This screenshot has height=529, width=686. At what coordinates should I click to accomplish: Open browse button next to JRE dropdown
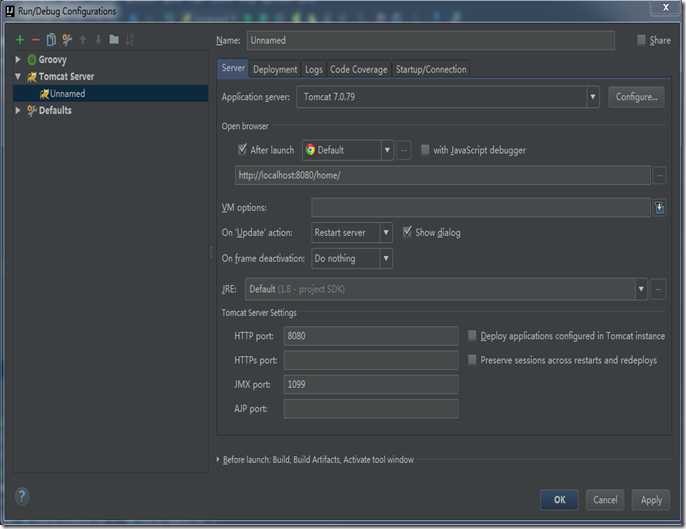(x=659, y=289)
